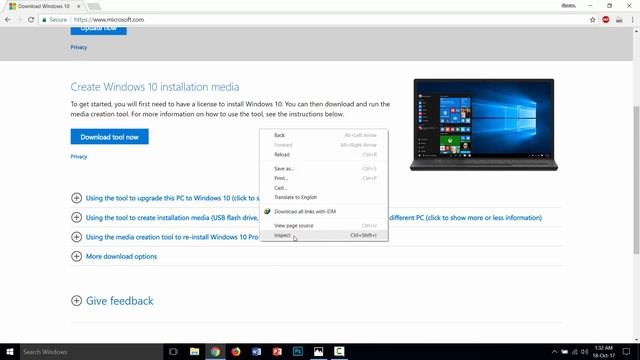Viewport: 640px width, 360px height.
Task: Choose Reload in context menu
Action: (x=324, y=155)
